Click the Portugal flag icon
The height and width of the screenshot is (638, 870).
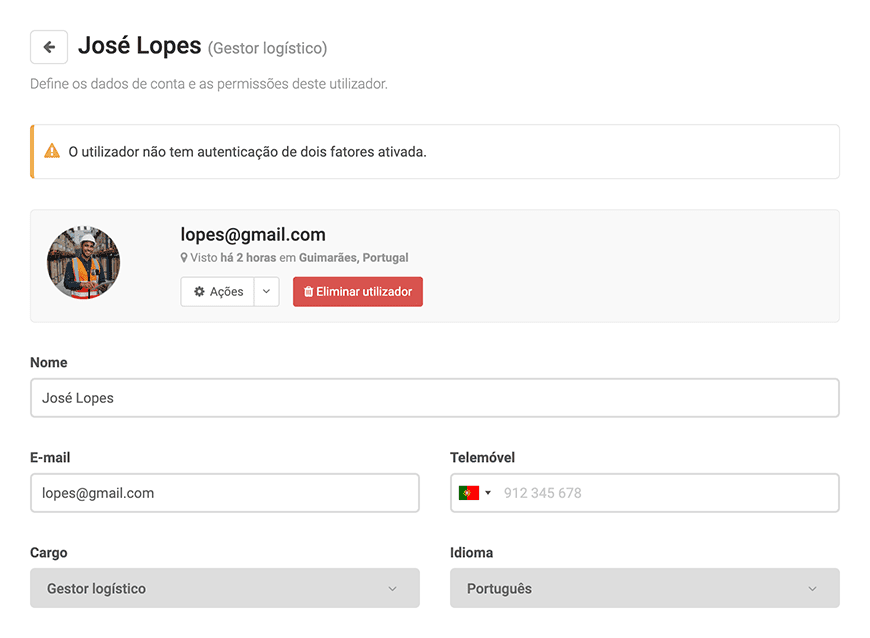pyautogui.click(x=469, y=493)
